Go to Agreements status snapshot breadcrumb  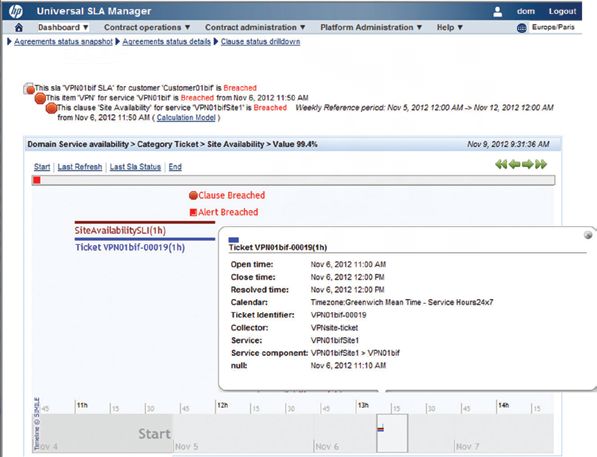(x=63, y=42)
